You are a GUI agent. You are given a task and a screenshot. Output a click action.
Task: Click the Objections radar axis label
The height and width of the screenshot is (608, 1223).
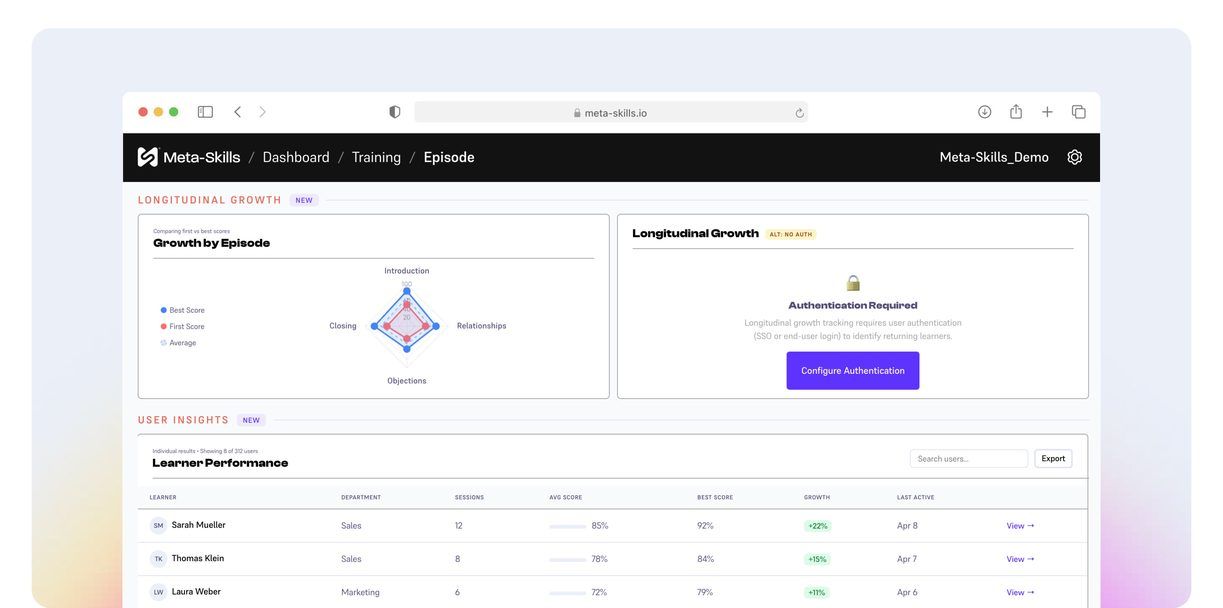(407, 381)
